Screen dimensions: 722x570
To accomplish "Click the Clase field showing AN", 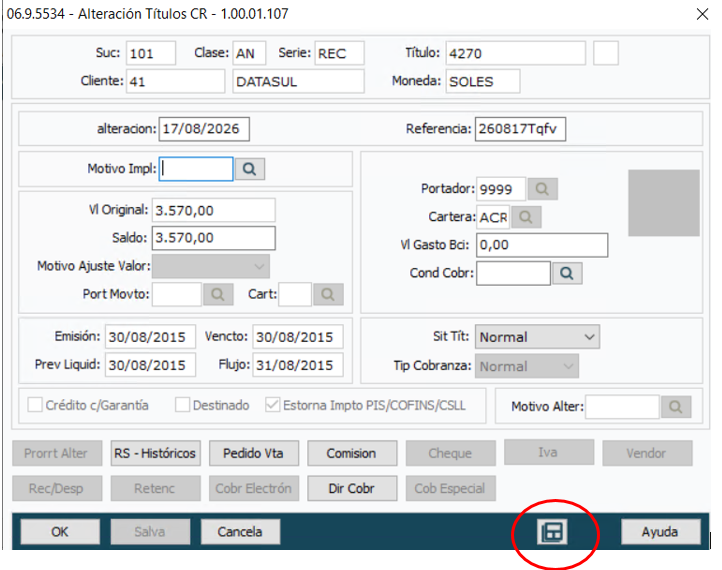I will [x=249, y=53].
